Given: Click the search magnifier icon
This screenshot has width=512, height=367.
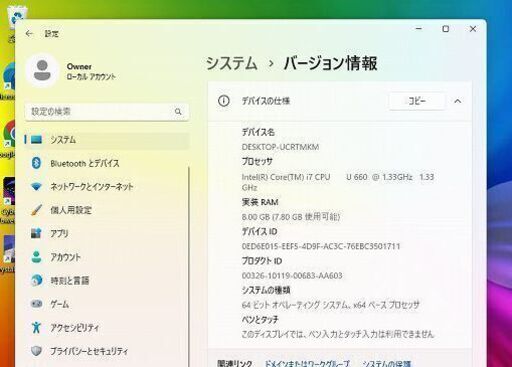Looking at the screenshot, I should [x=178, y=112].
